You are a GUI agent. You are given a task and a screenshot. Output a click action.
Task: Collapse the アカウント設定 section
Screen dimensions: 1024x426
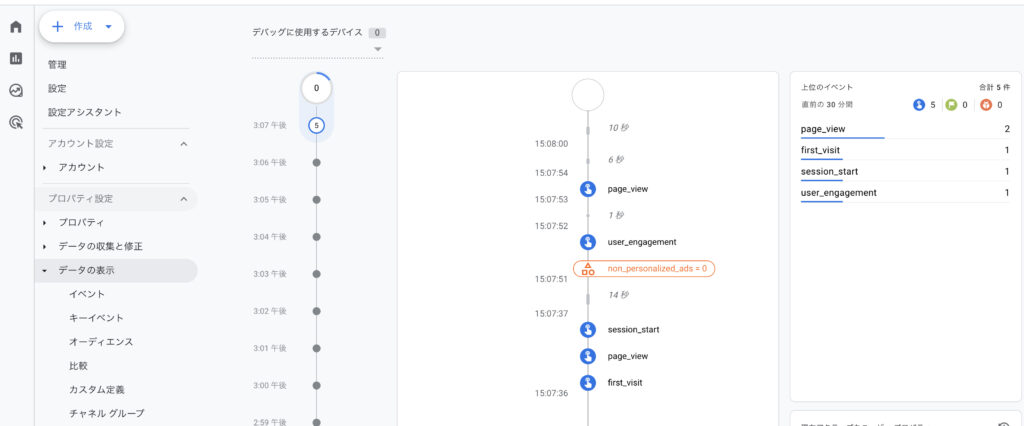183,144
